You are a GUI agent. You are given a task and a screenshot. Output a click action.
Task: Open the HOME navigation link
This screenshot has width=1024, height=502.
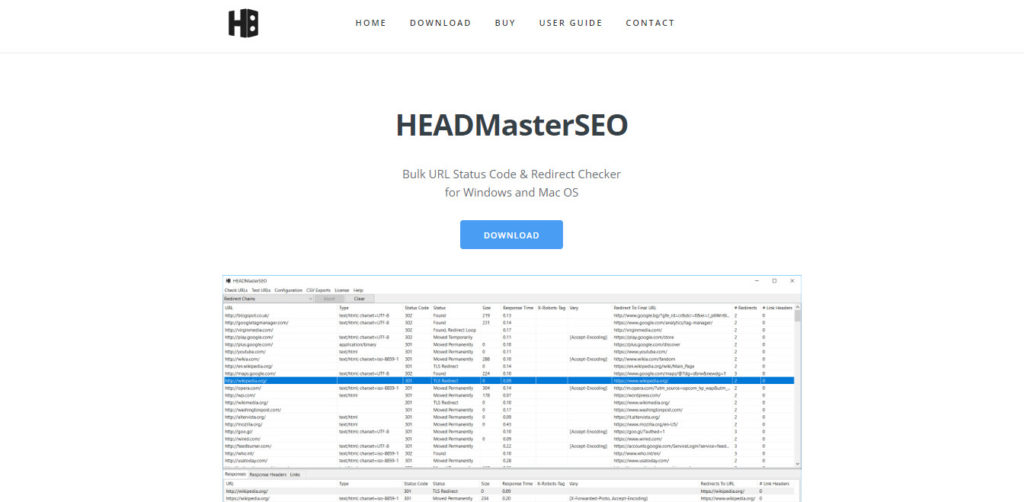pos(371,23)
